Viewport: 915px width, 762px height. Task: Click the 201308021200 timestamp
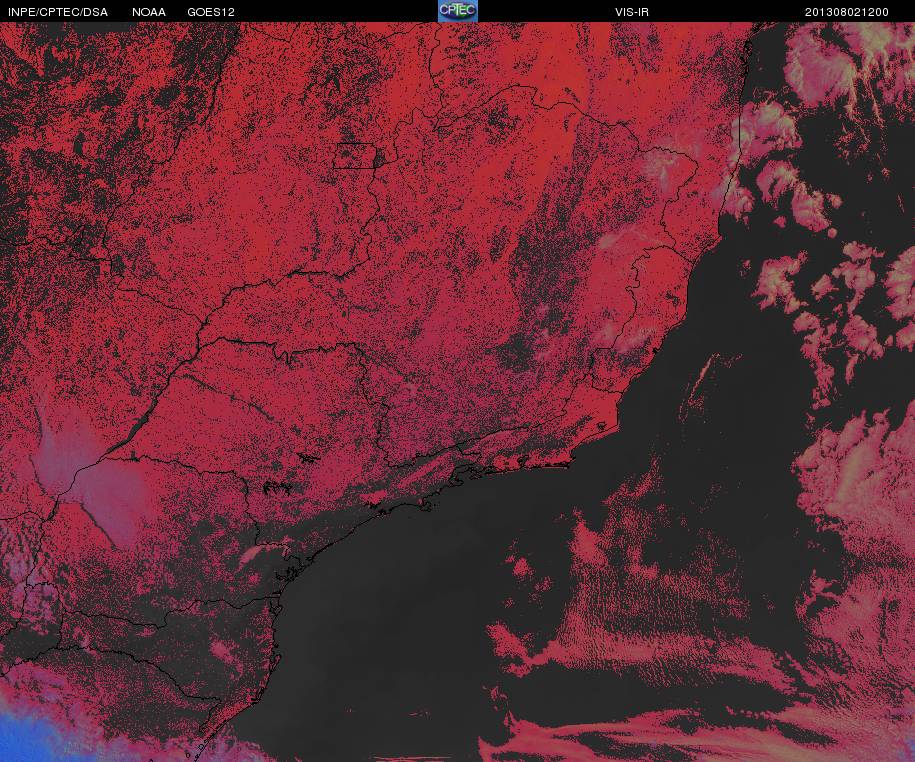(847, 12)
